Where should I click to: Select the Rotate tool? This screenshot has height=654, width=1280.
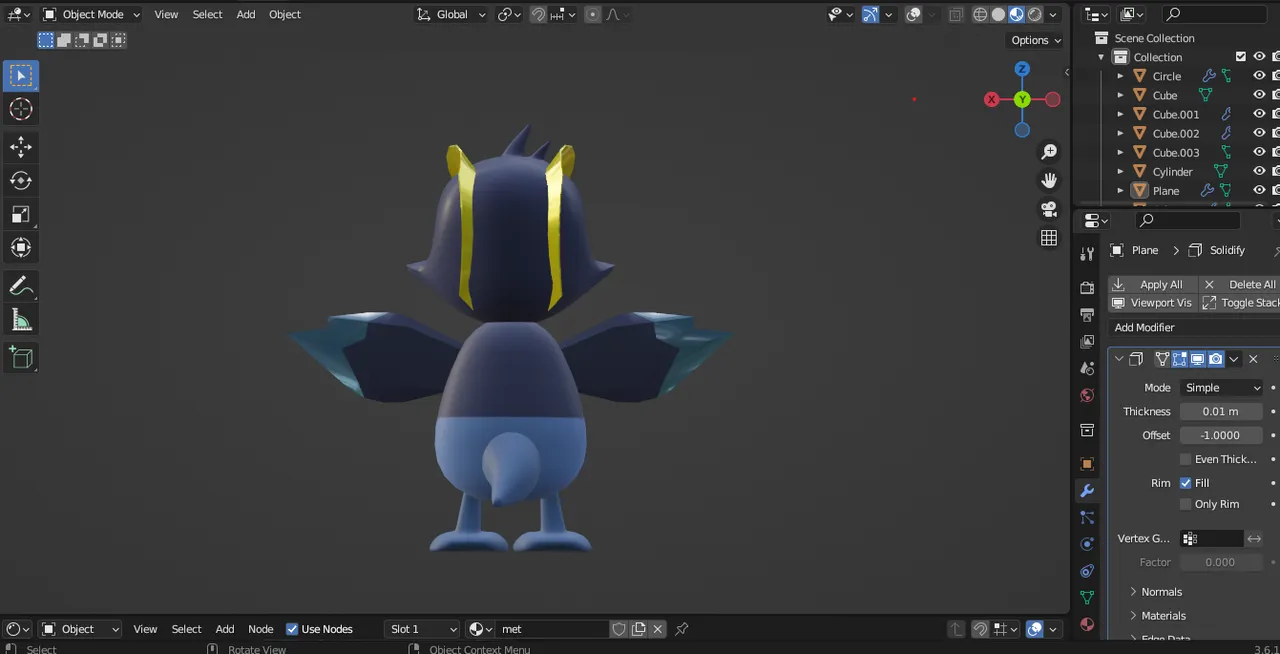21,181
